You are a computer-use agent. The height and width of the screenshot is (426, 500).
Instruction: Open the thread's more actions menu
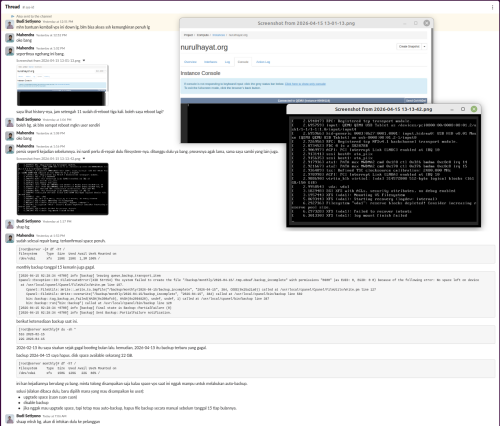pyautogui.click(x=492, y=7)
